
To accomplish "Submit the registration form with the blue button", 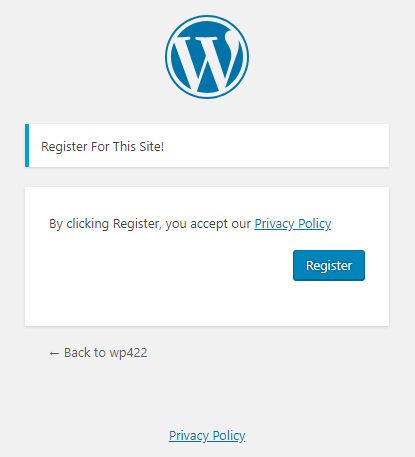I will tap(329, 265).
